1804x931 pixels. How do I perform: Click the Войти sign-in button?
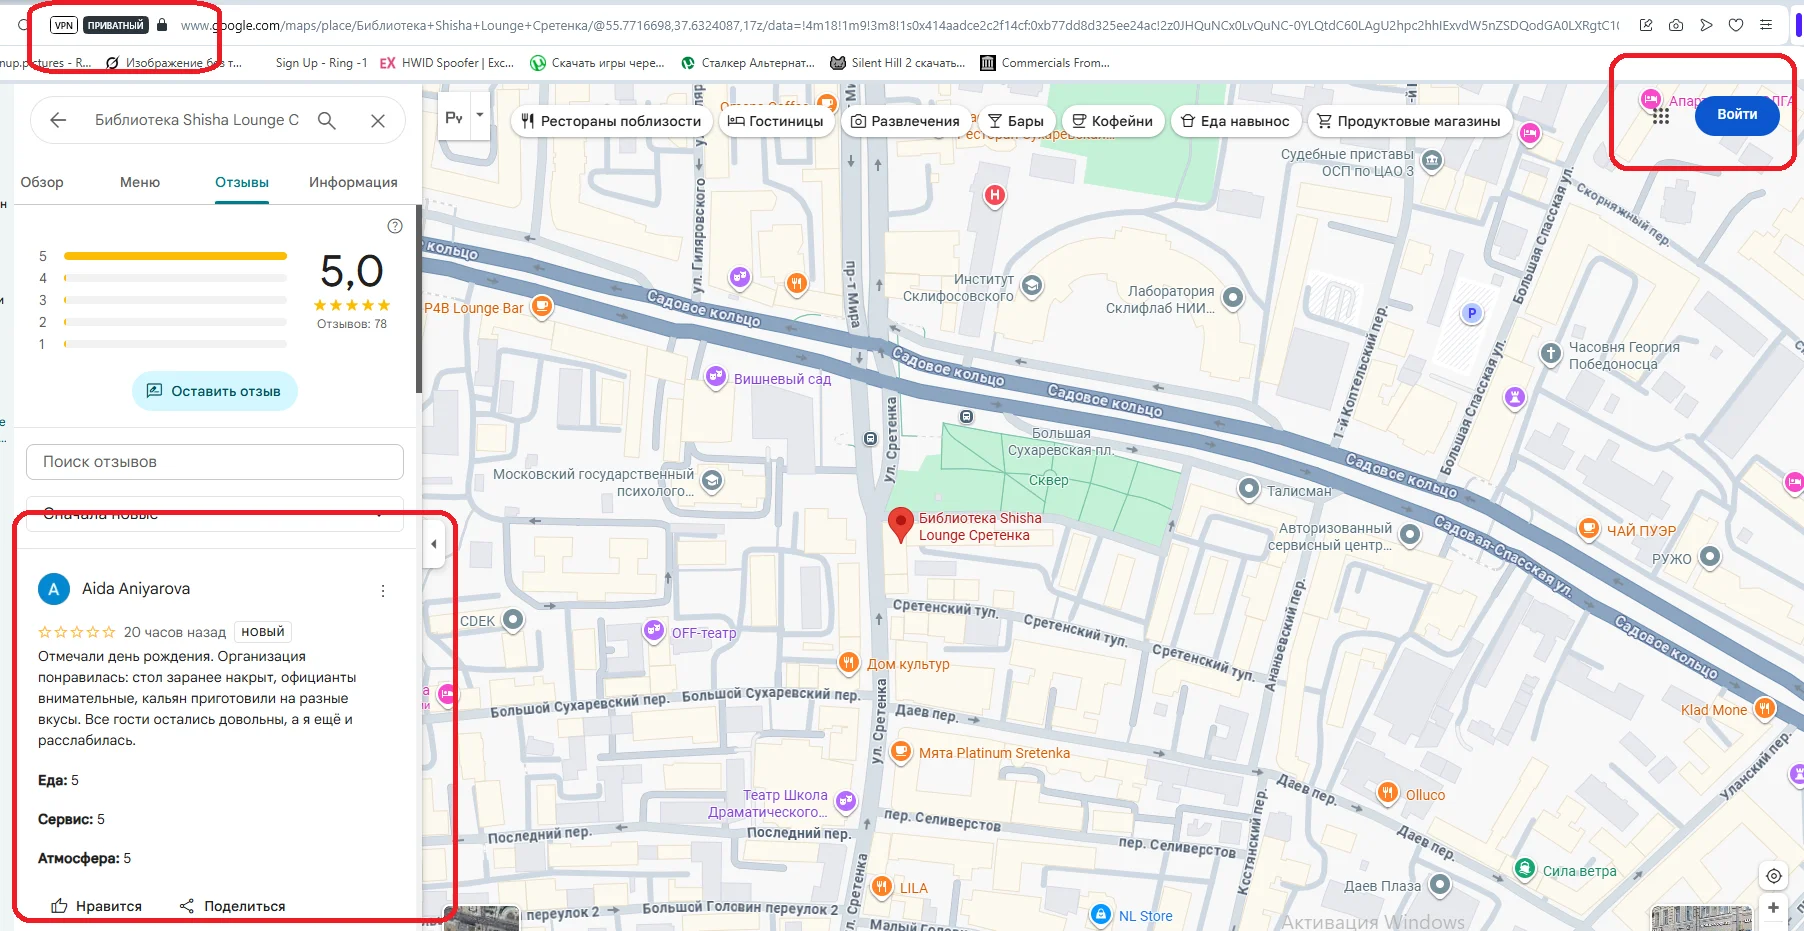click(x=1737, y=114)
